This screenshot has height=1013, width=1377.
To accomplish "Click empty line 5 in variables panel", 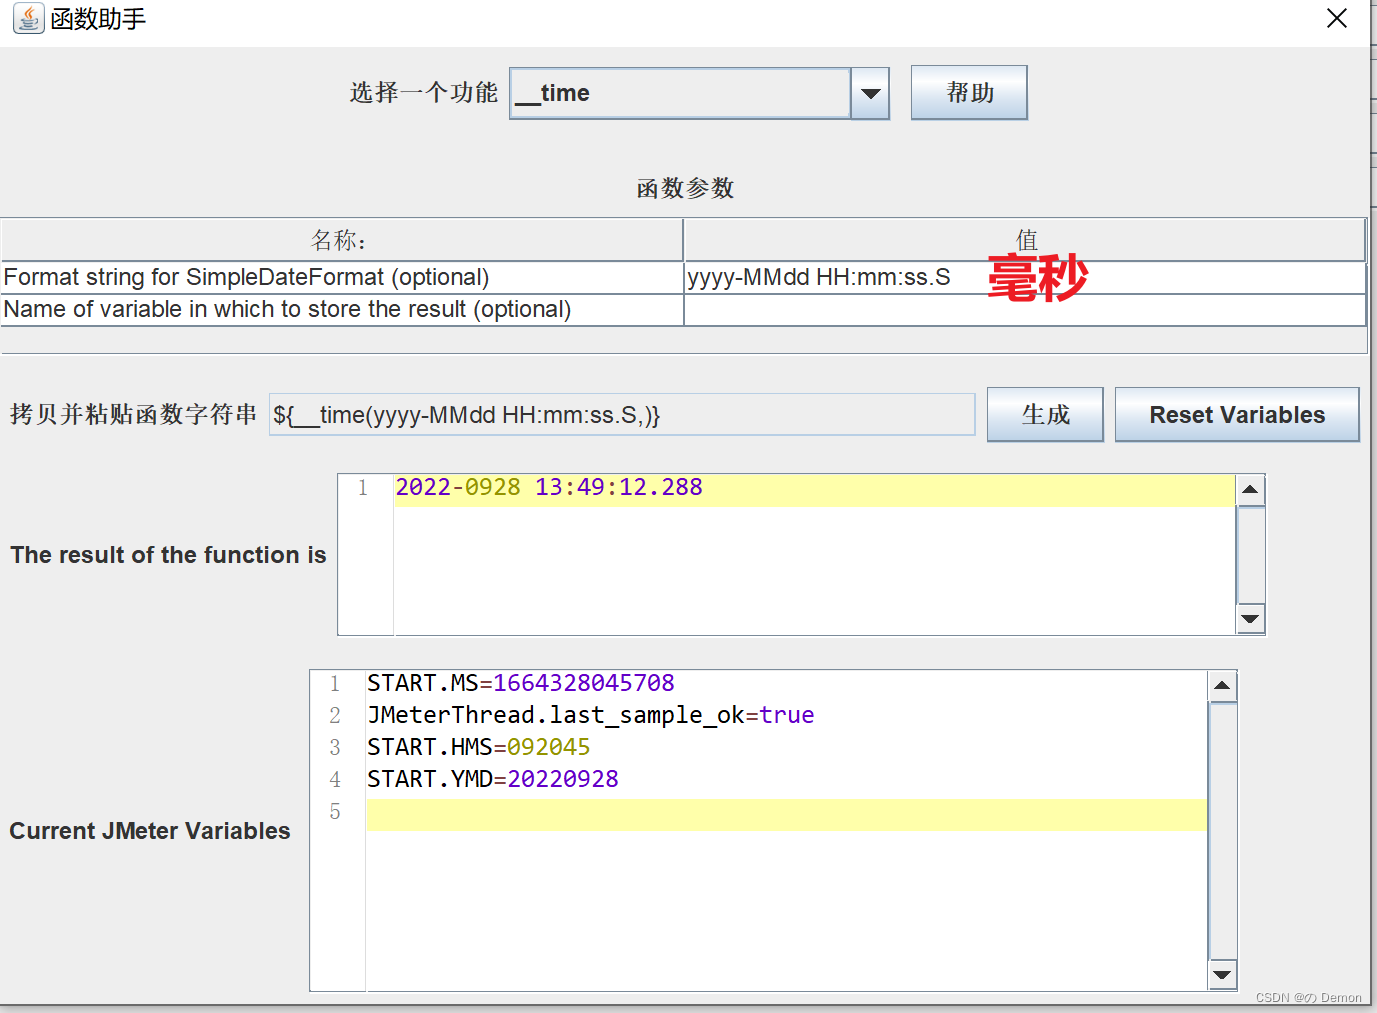I will pos(786,815).
